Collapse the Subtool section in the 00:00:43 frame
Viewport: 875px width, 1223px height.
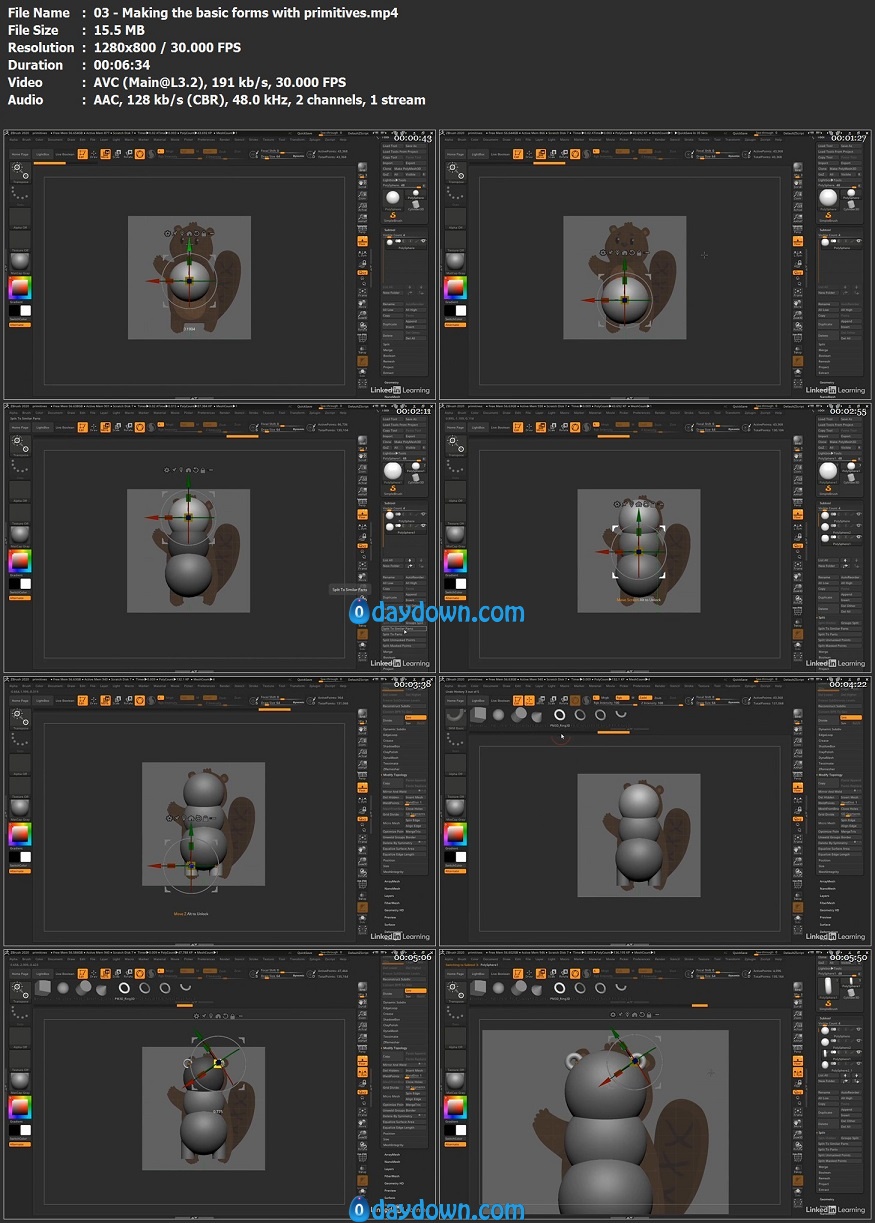tap(390, 229)
